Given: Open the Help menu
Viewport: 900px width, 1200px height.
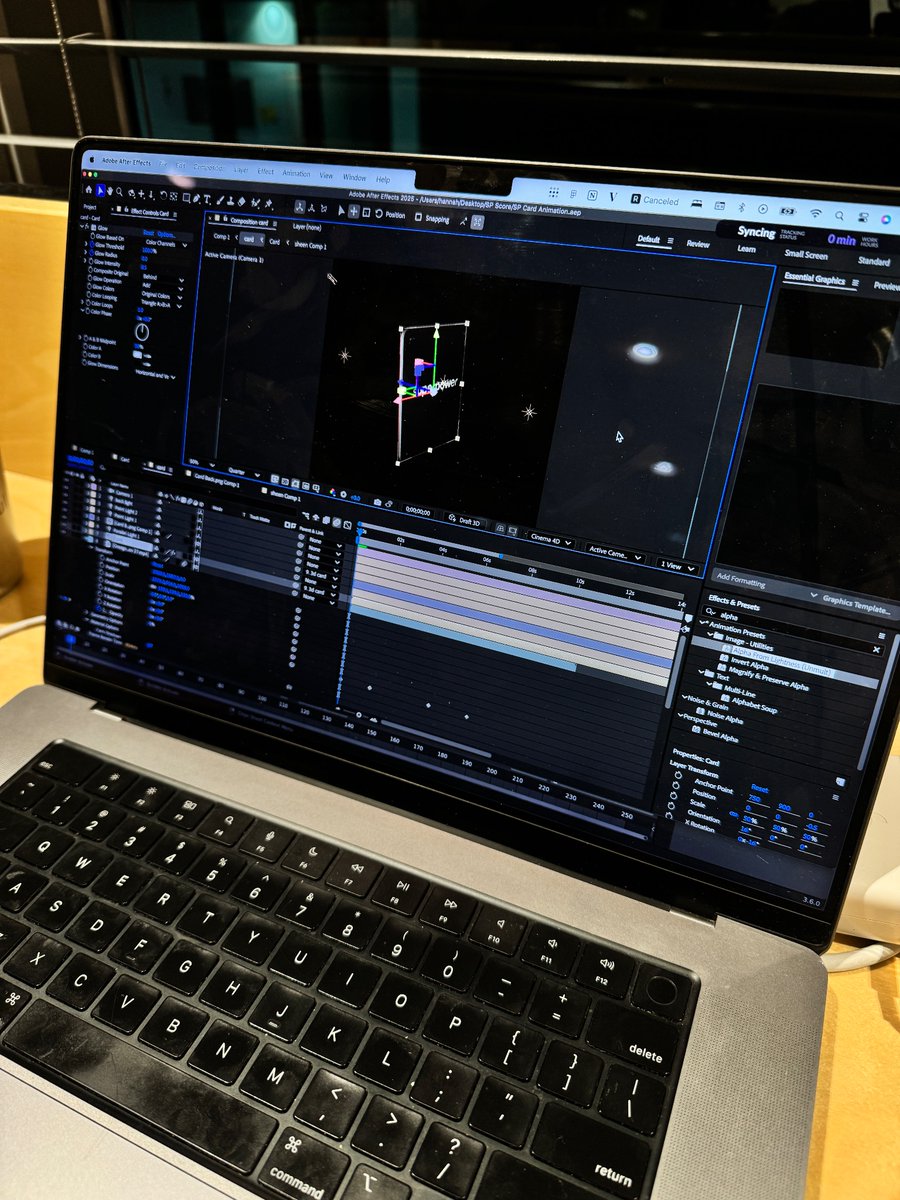Looking at the screenshot, I should pyautogui.click(x=383, y=179).
